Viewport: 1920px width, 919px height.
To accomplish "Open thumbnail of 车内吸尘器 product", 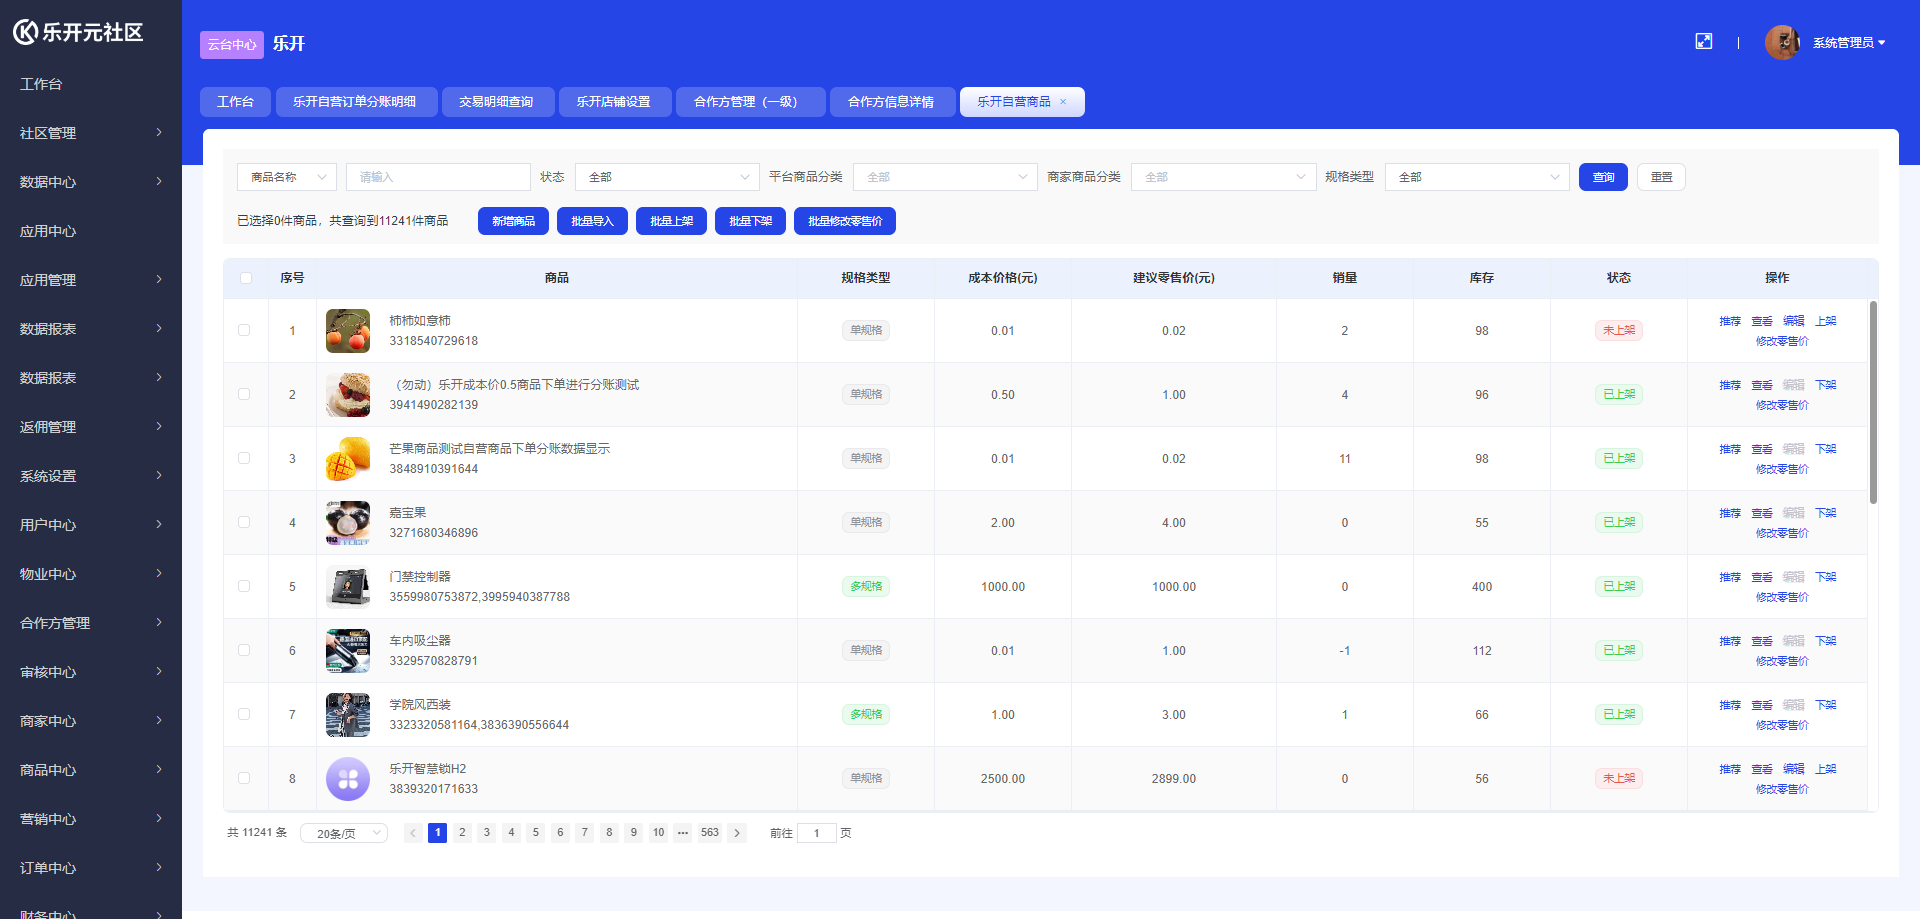I will tap(348, 651).
